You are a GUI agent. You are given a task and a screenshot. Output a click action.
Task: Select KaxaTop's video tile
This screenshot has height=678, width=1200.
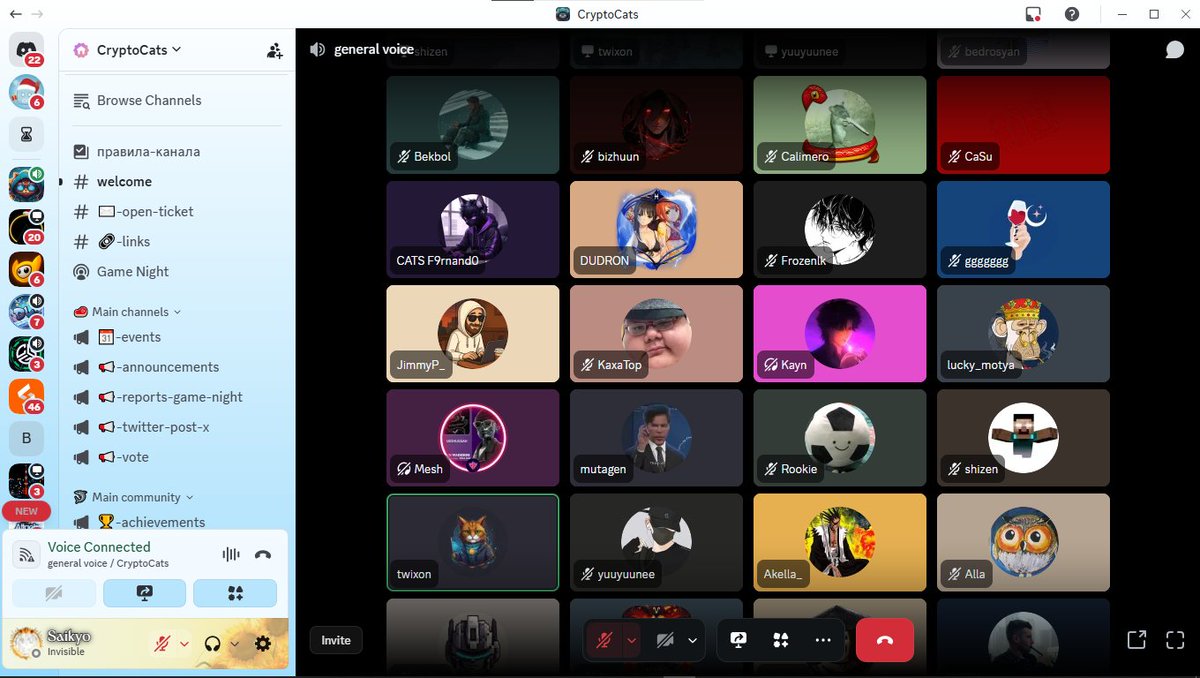click(x=656, y=333)
